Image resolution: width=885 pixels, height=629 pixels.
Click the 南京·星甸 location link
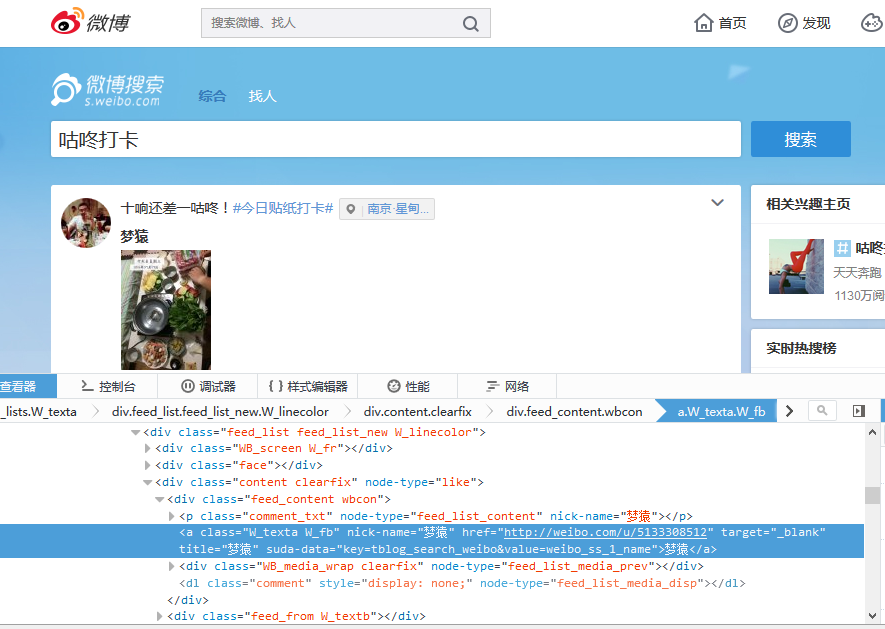398,209
